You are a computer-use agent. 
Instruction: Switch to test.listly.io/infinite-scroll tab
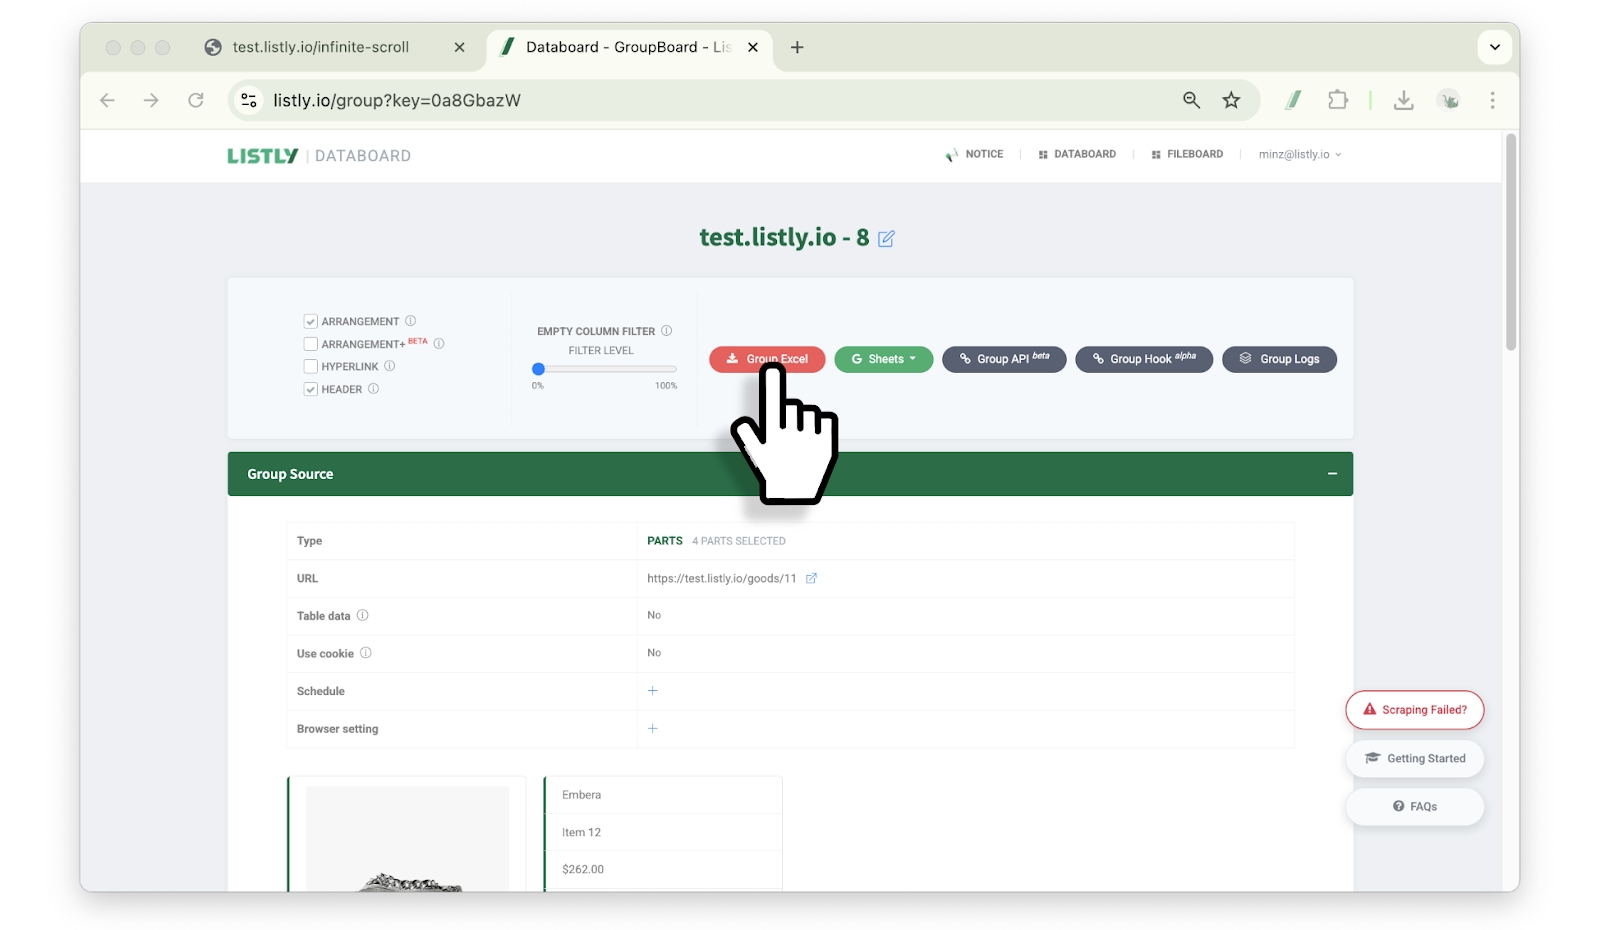(321, 47)
